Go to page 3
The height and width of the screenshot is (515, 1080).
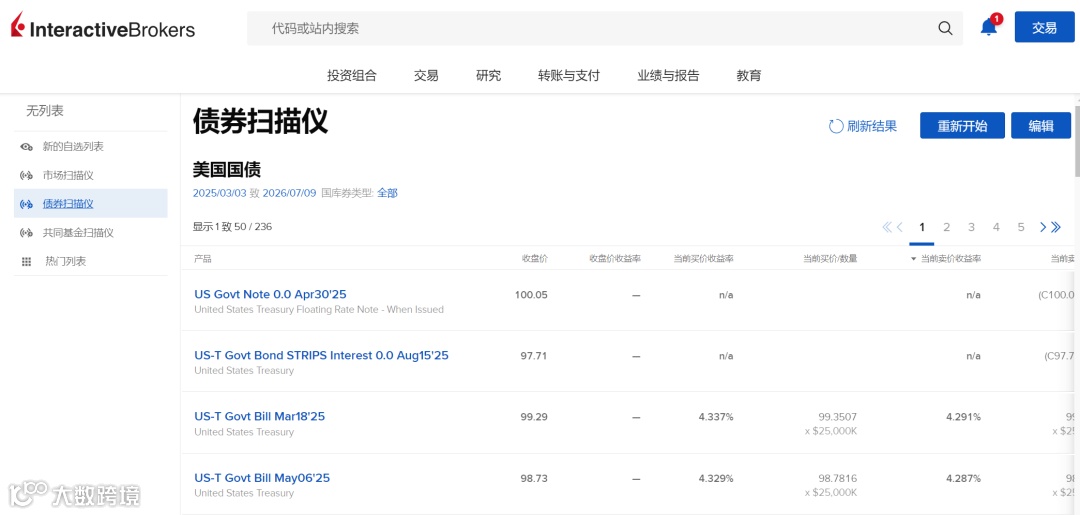(971, 227)
